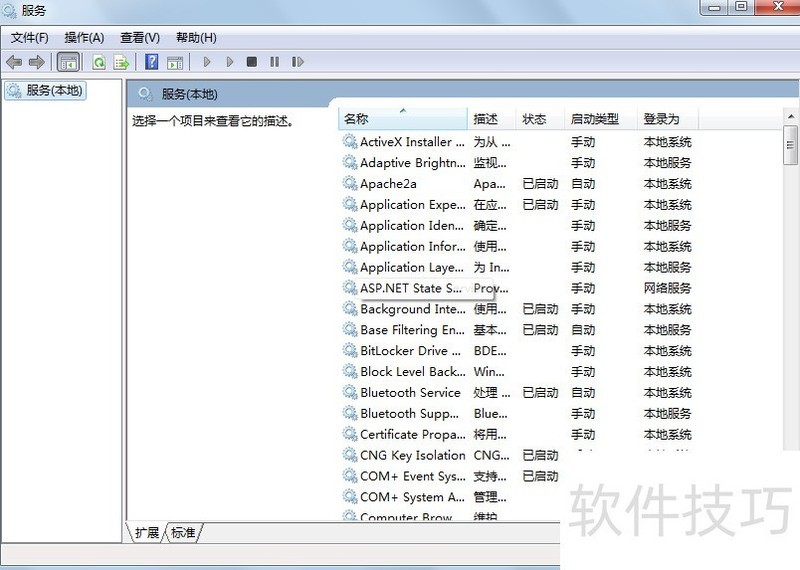
Task: Click the gear icon beside Bluetooth Service
Action: [349, 392]
